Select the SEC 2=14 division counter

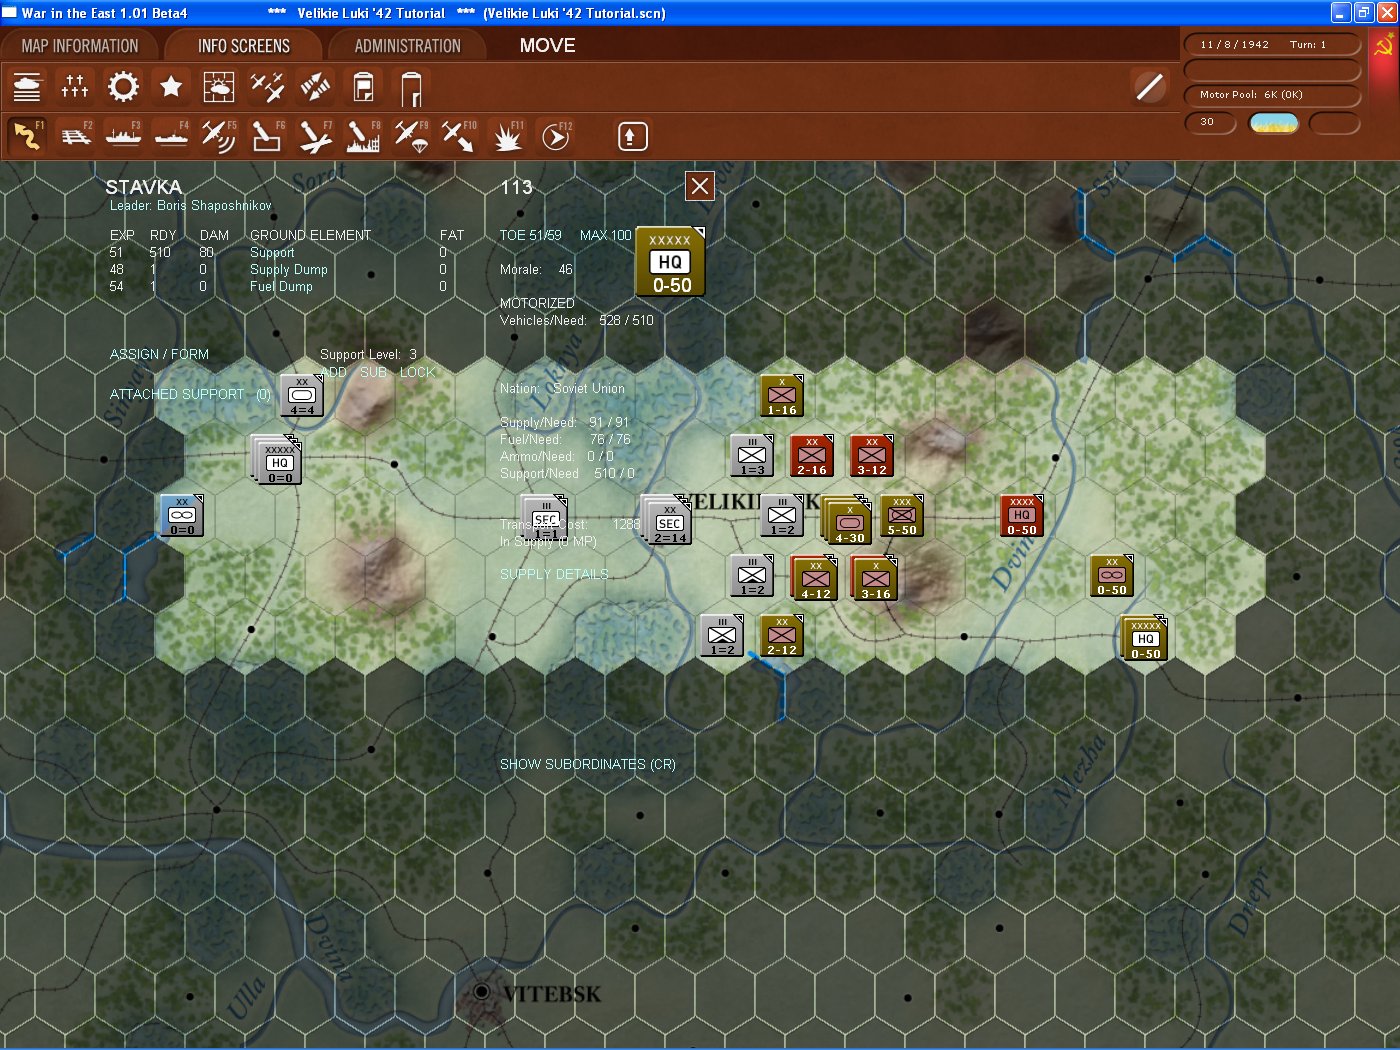pos(668,521)
